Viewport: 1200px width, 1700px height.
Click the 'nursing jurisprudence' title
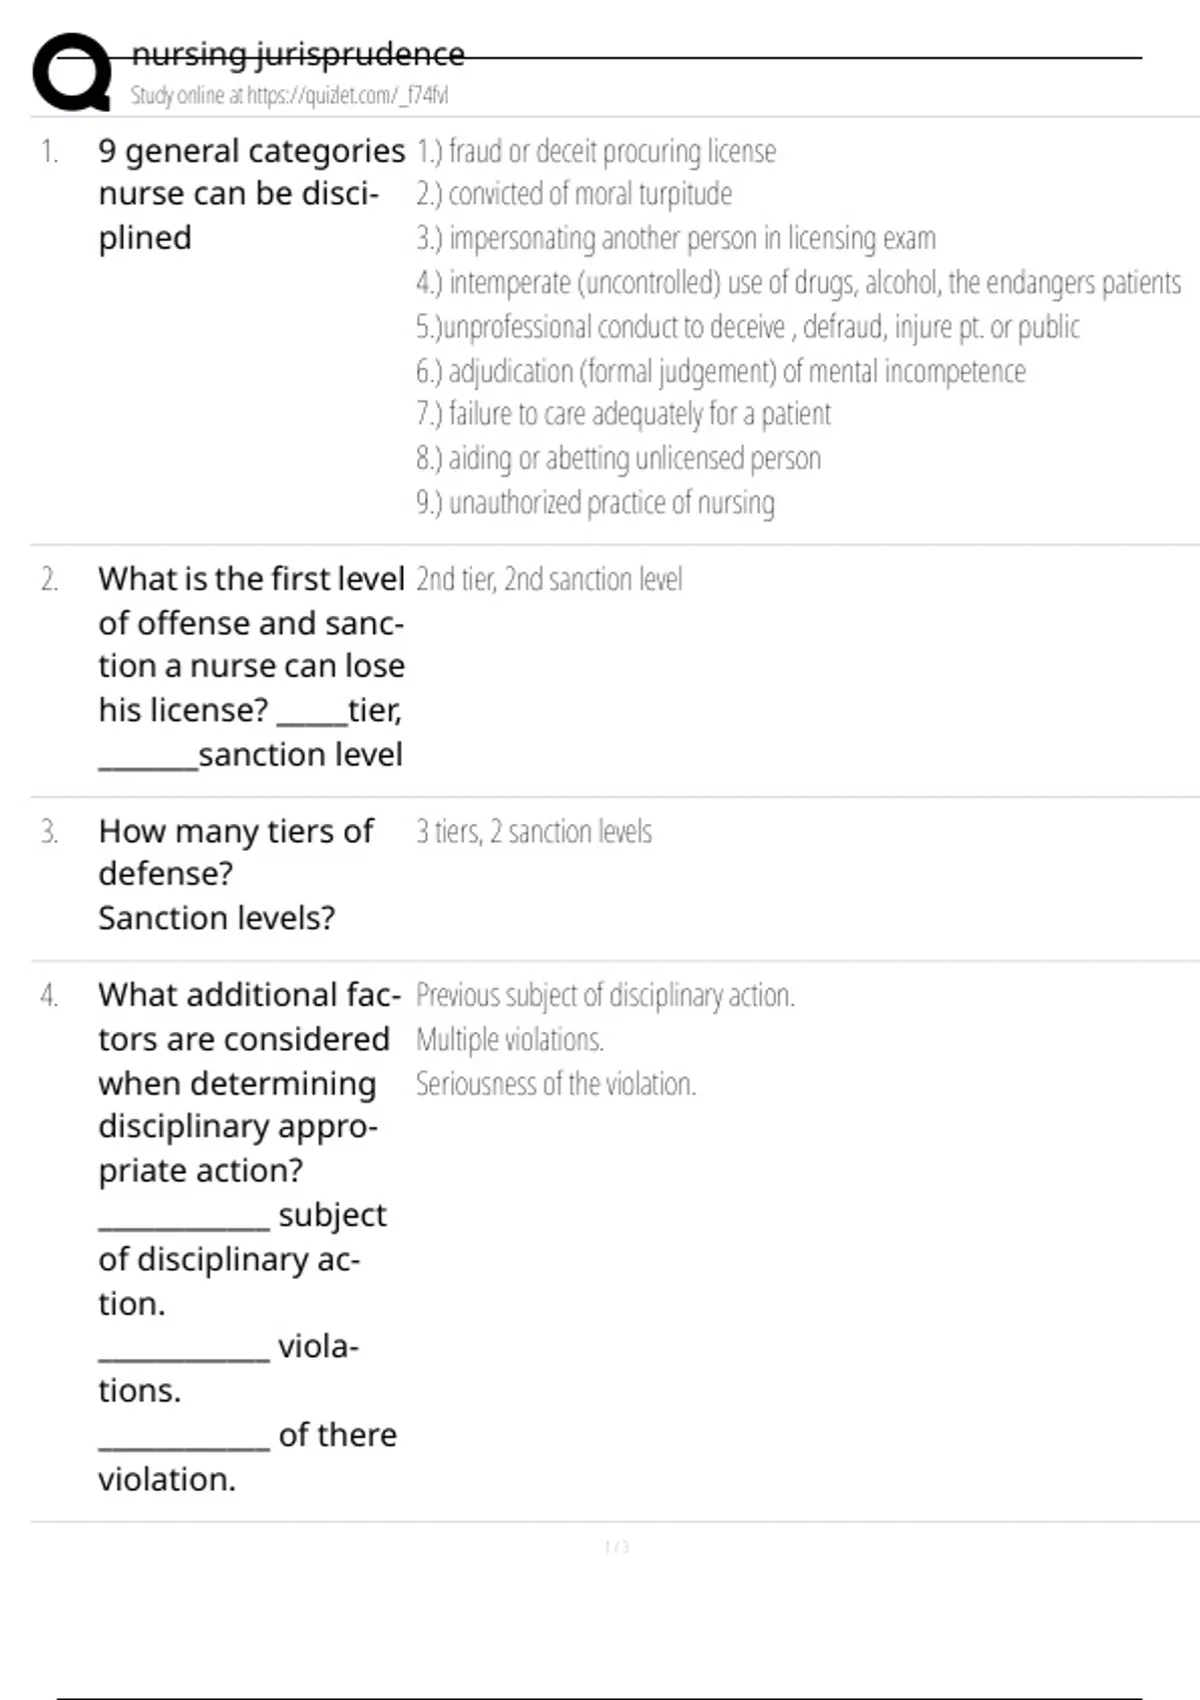pyautogui.click(x=298, y=54)
